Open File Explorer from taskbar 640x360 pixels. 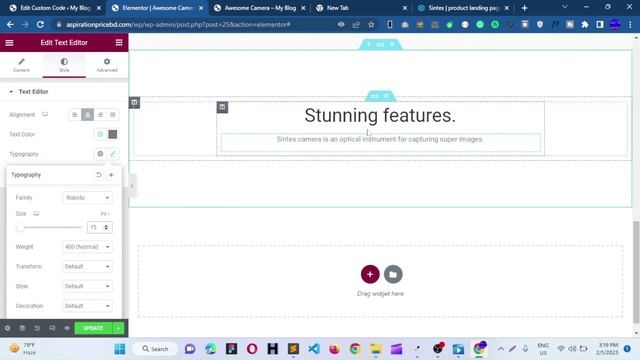tap(376, 349)
